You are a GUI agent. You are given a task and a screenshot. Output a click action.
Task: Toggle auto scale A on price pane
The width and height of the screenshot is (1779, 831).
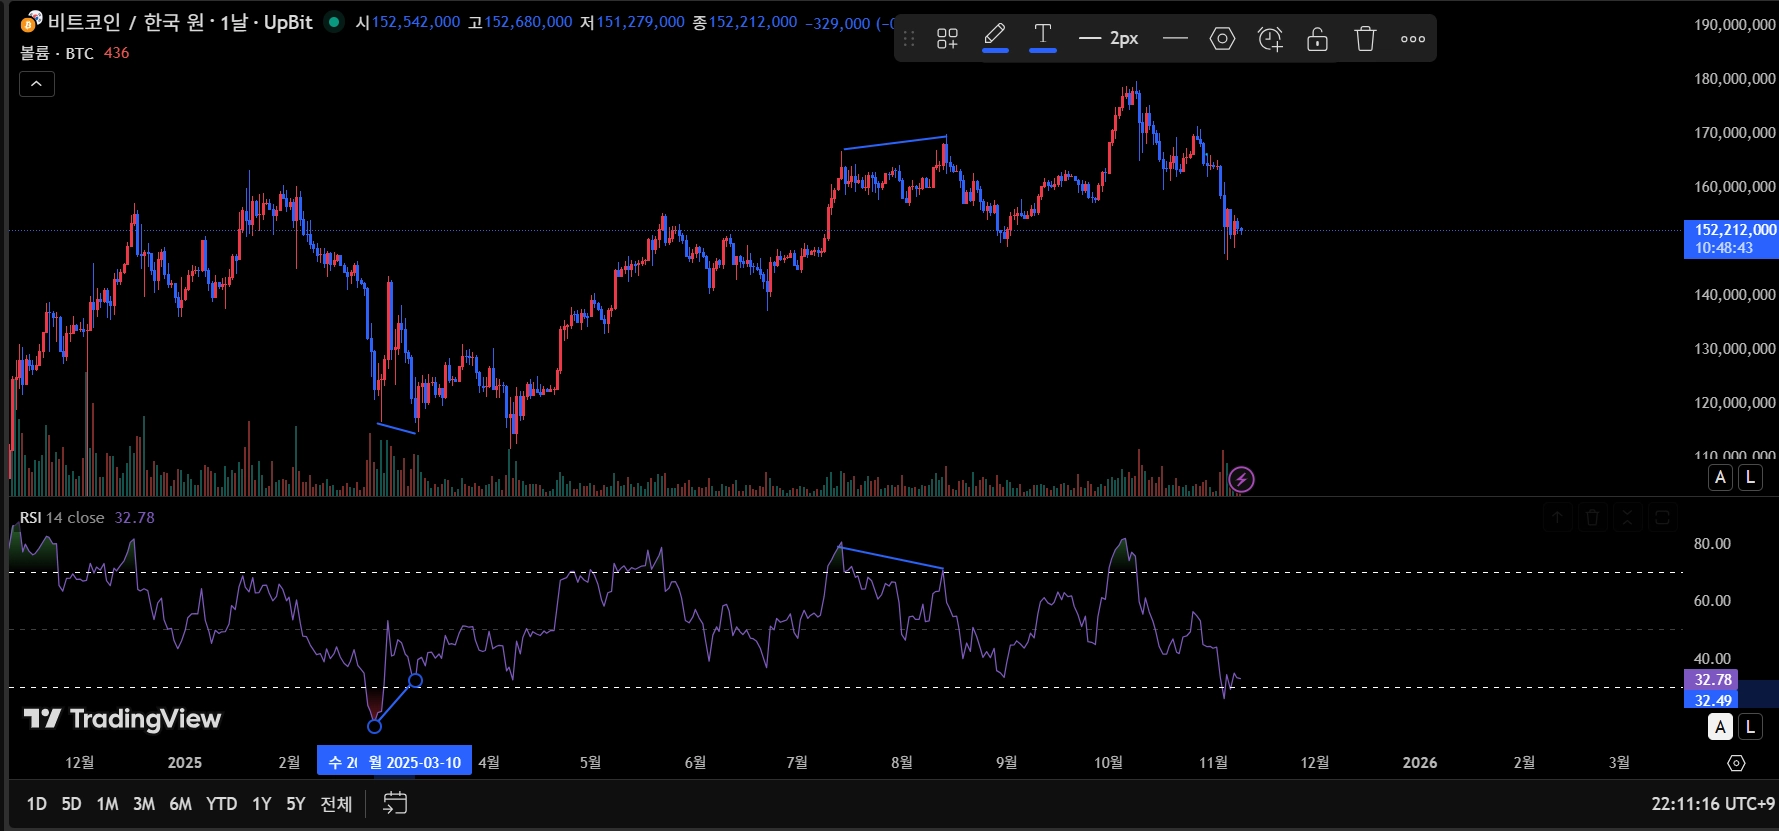[x=1721, y=478]
